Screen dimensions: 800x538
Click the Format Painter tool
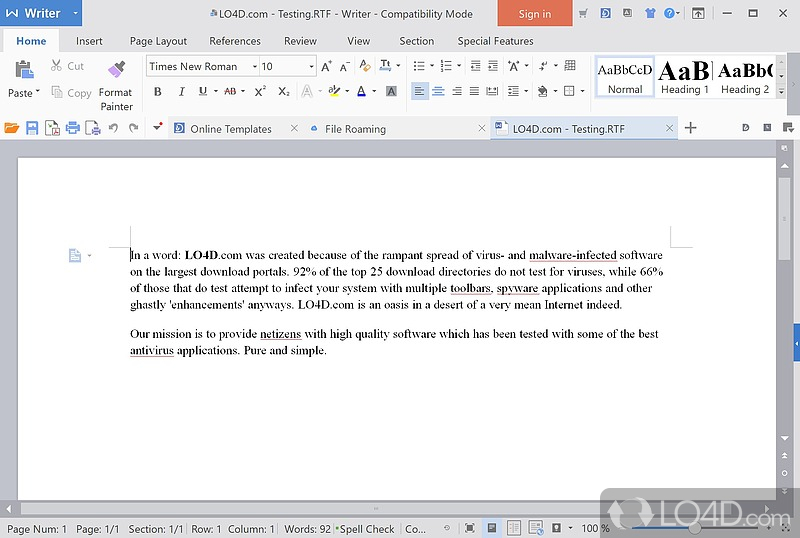click(116, 83)
